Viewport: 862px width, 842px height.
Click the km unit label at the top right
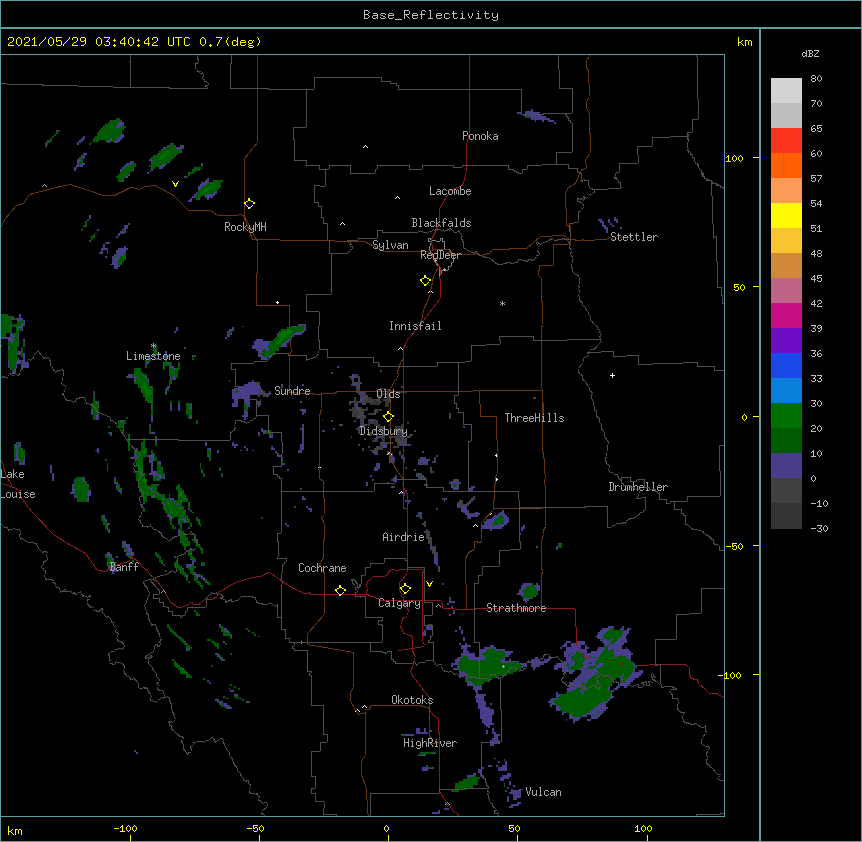745,42
